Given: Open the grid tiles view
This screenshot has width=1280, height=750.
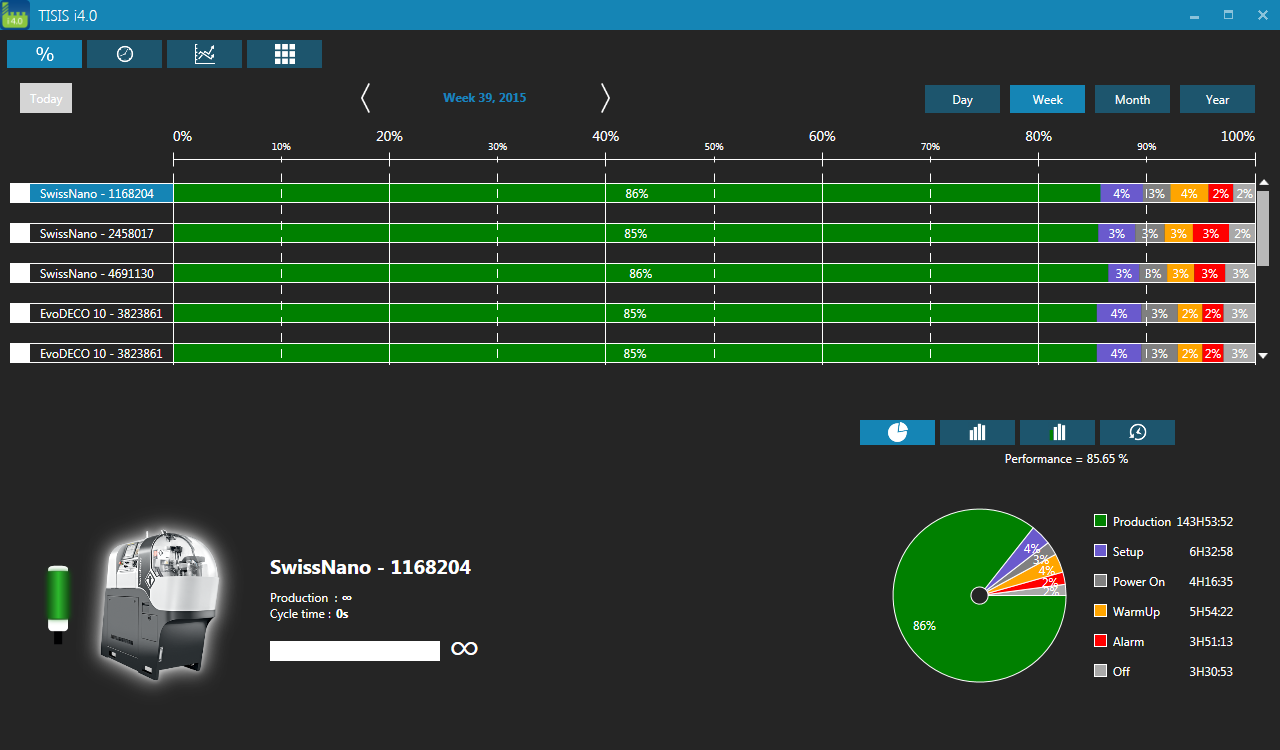Looking at the screenshot, I should click(x=284, y=54).
